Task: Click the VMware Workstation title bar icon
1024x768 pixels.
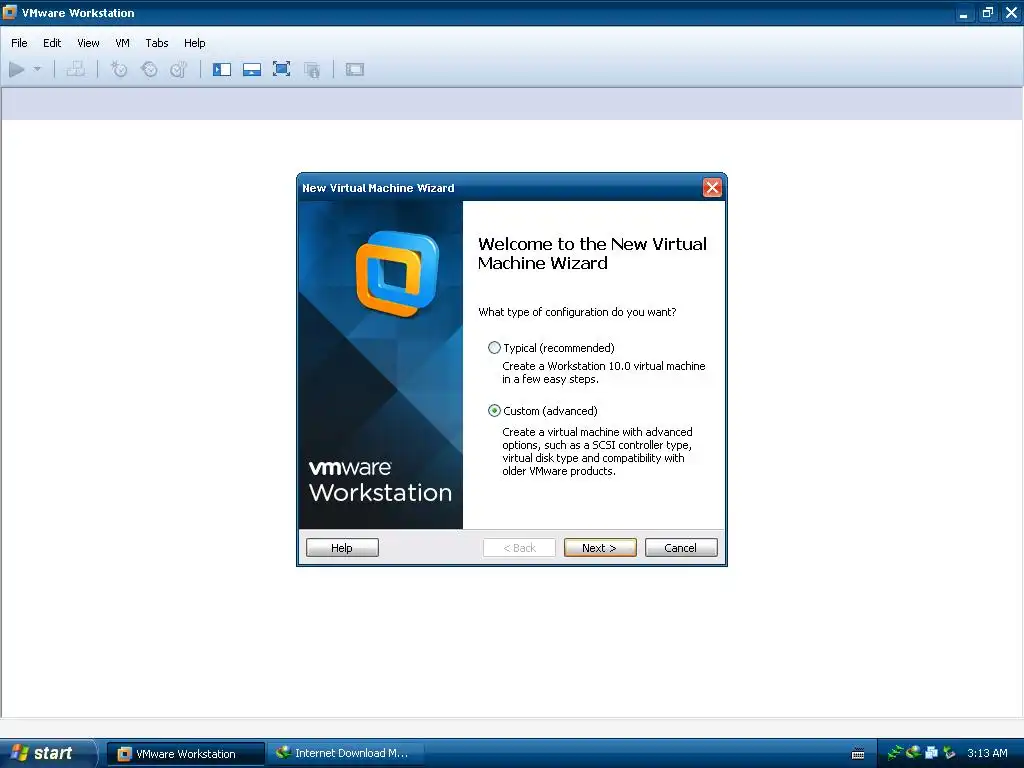Action: [x=10, y=12]
